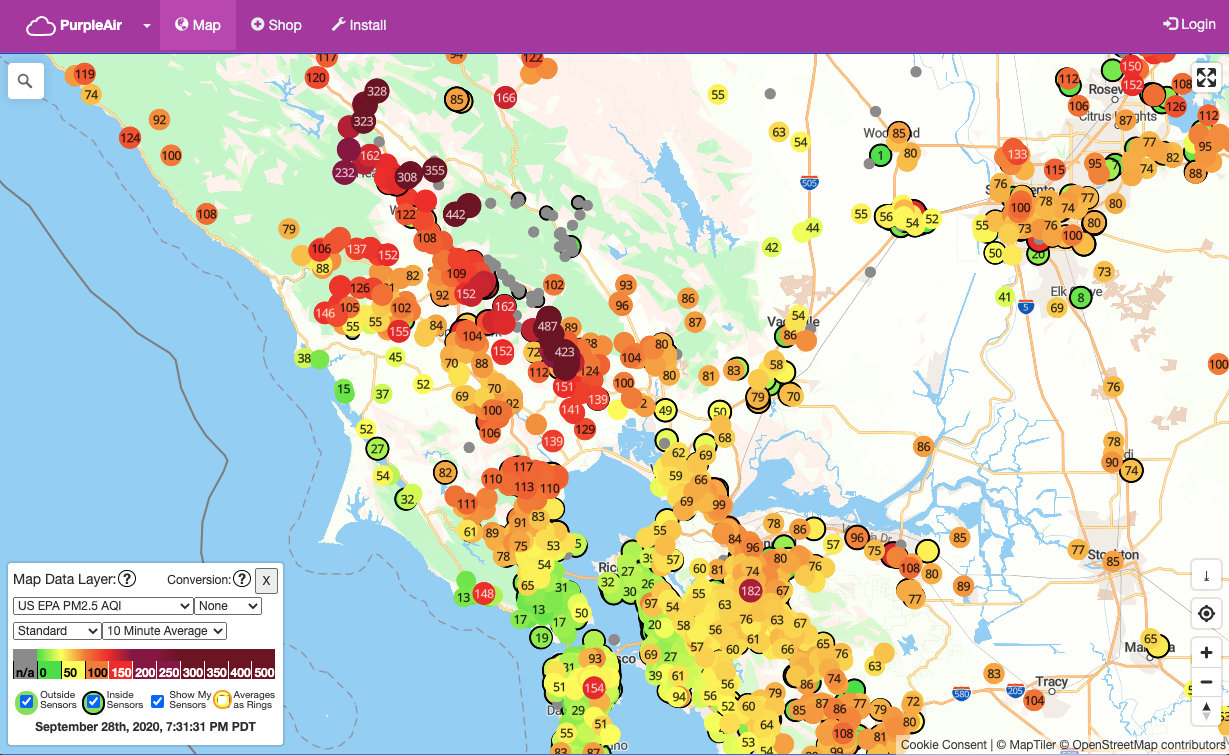This screenshot has height=755, width=1229.
Task: Expand the 10 Minute Average dropdown
Action: [x=164, y=631]
